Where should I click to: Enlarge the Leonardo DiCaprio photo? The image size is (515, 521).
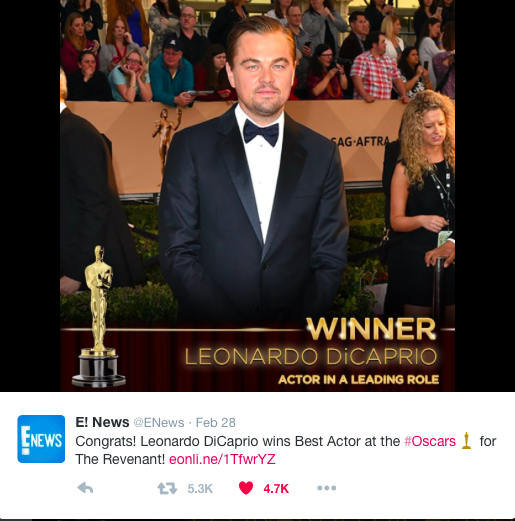coord(257,196)
